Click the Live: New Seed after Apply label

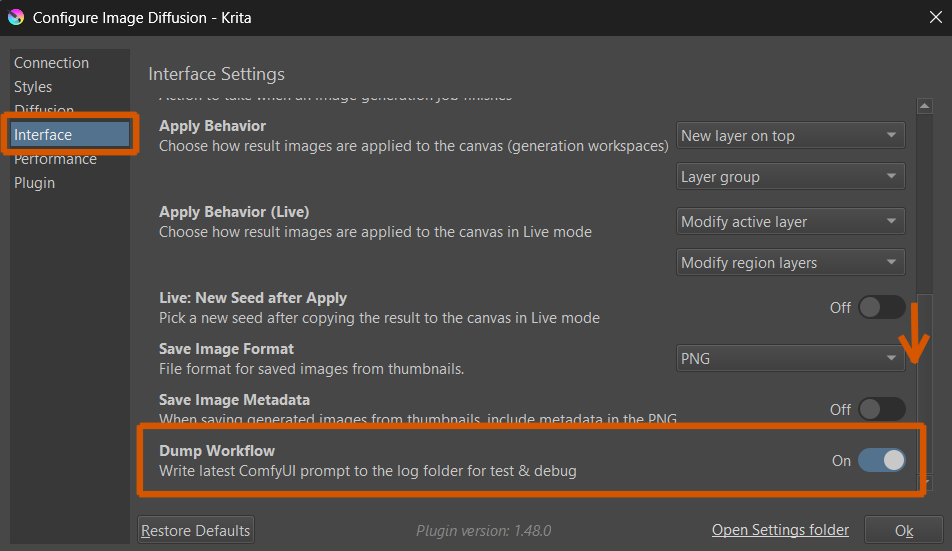(253, 298)
